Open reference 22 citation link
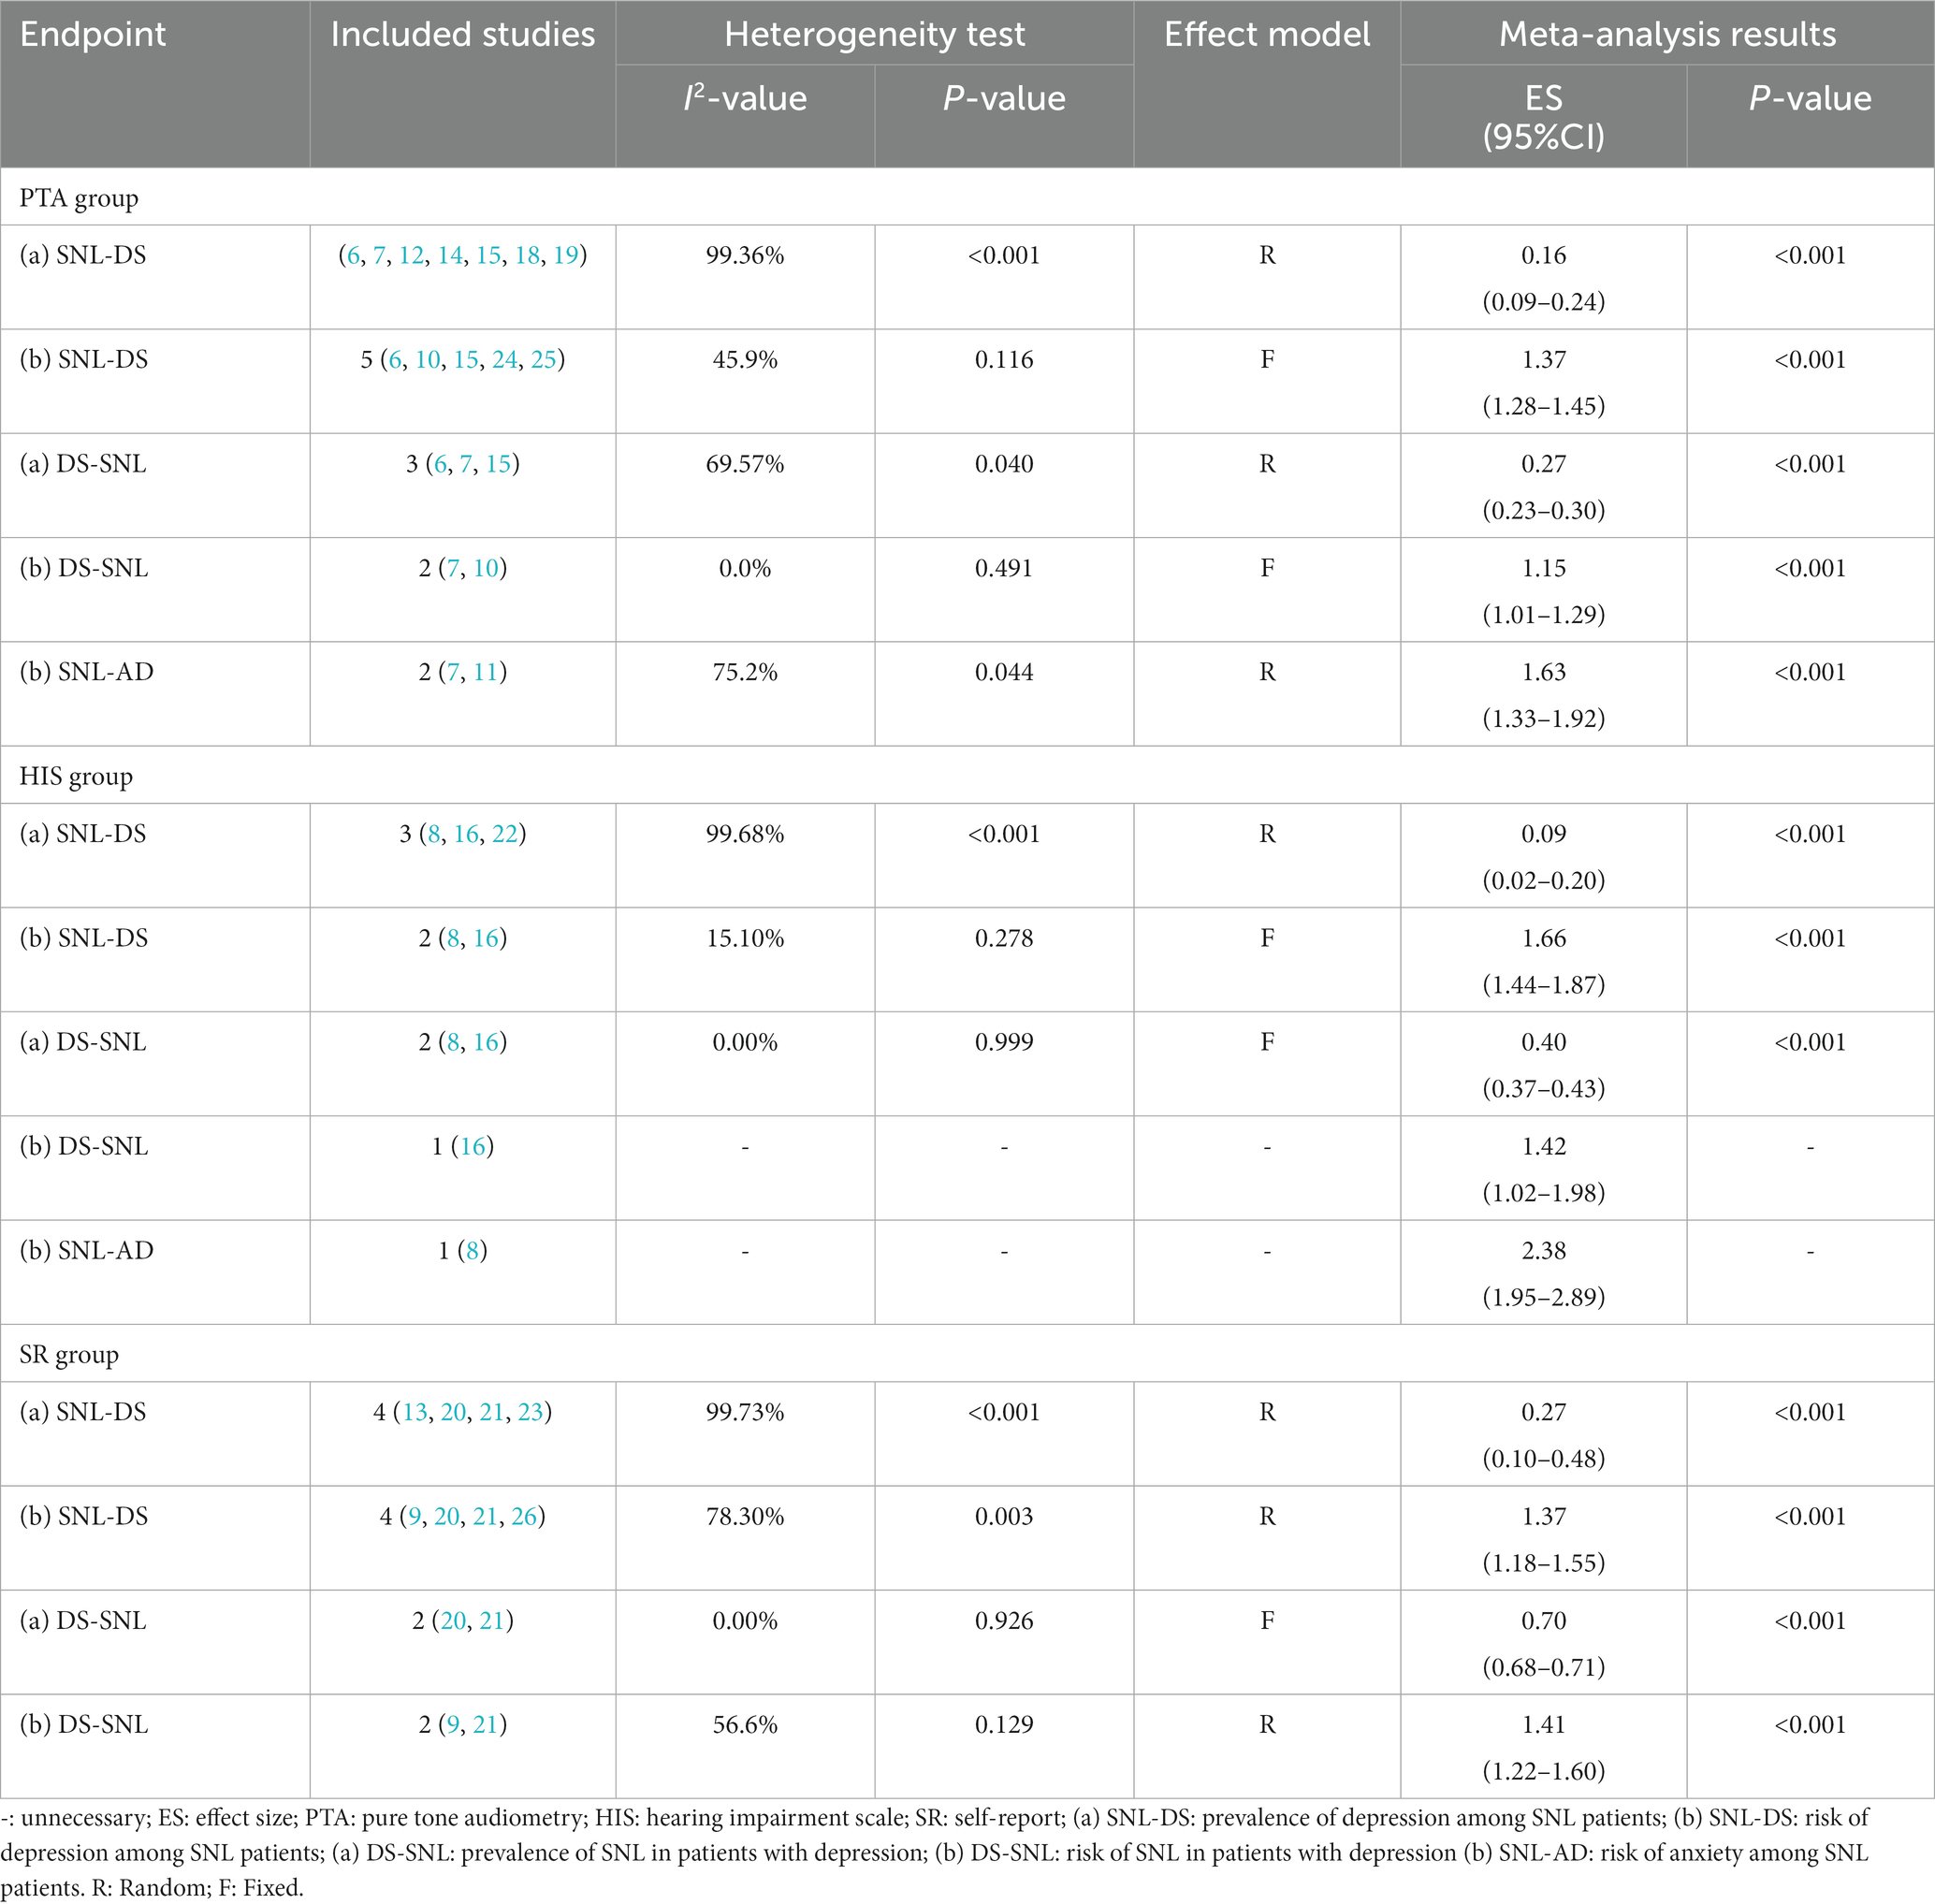This screenshot has height=1904, width=1935. pyautogui.click(x=505, y=834)
